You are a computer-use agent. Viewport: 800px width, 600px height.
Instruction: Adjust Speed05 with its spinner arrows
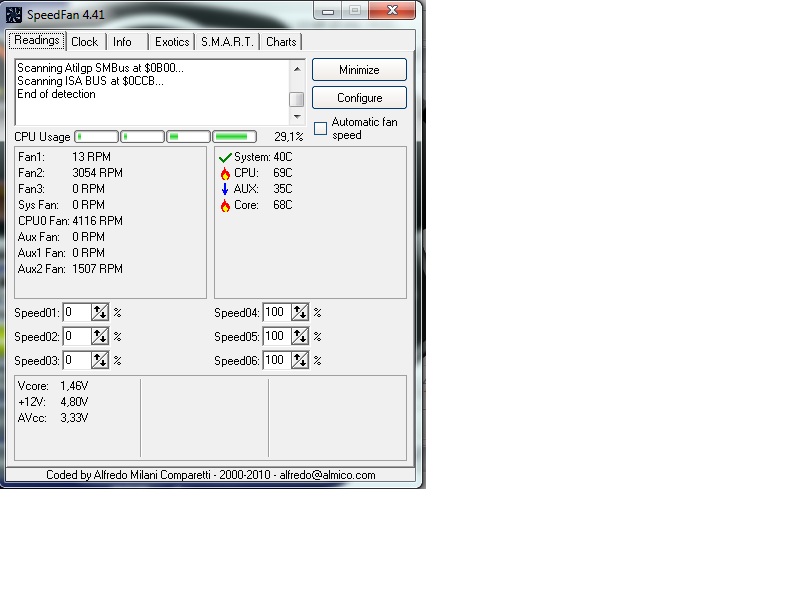pos(300,336)
